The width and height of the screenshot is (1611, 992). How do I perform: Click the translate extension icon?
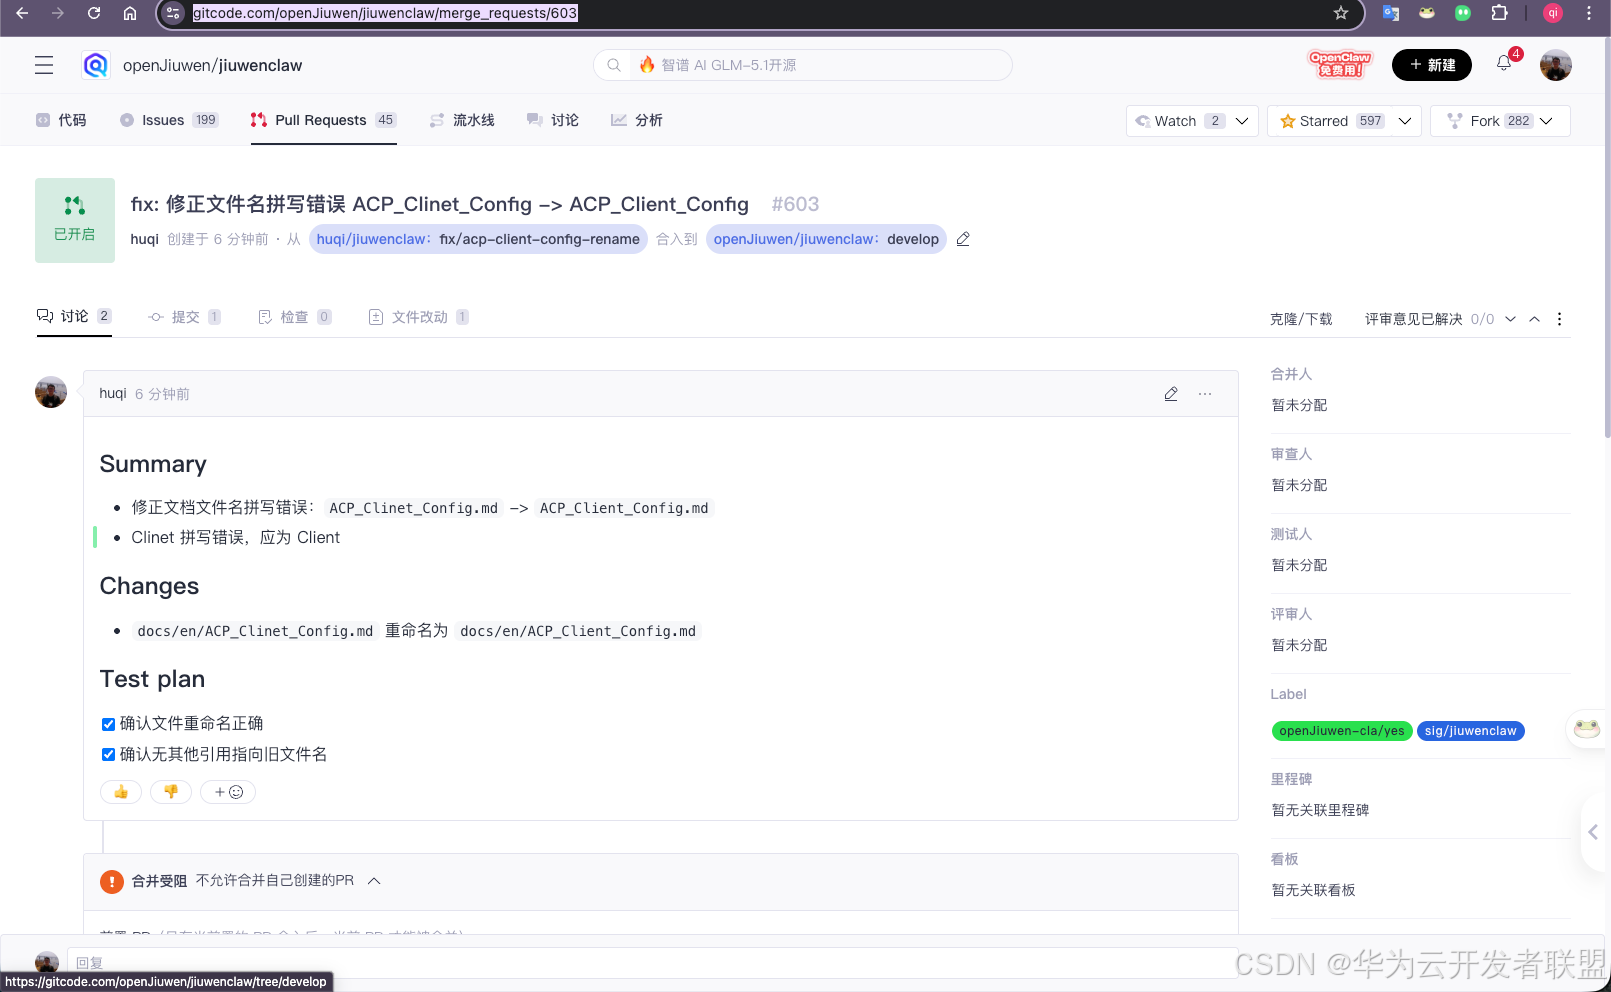point(1391,13)
